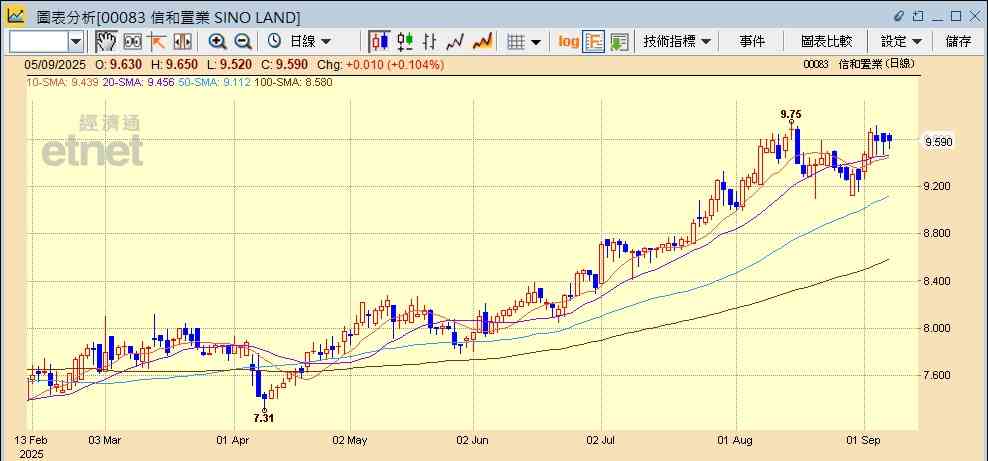Expand the grid options dropdown arrow
988x461 pixels.
[536, 42]
